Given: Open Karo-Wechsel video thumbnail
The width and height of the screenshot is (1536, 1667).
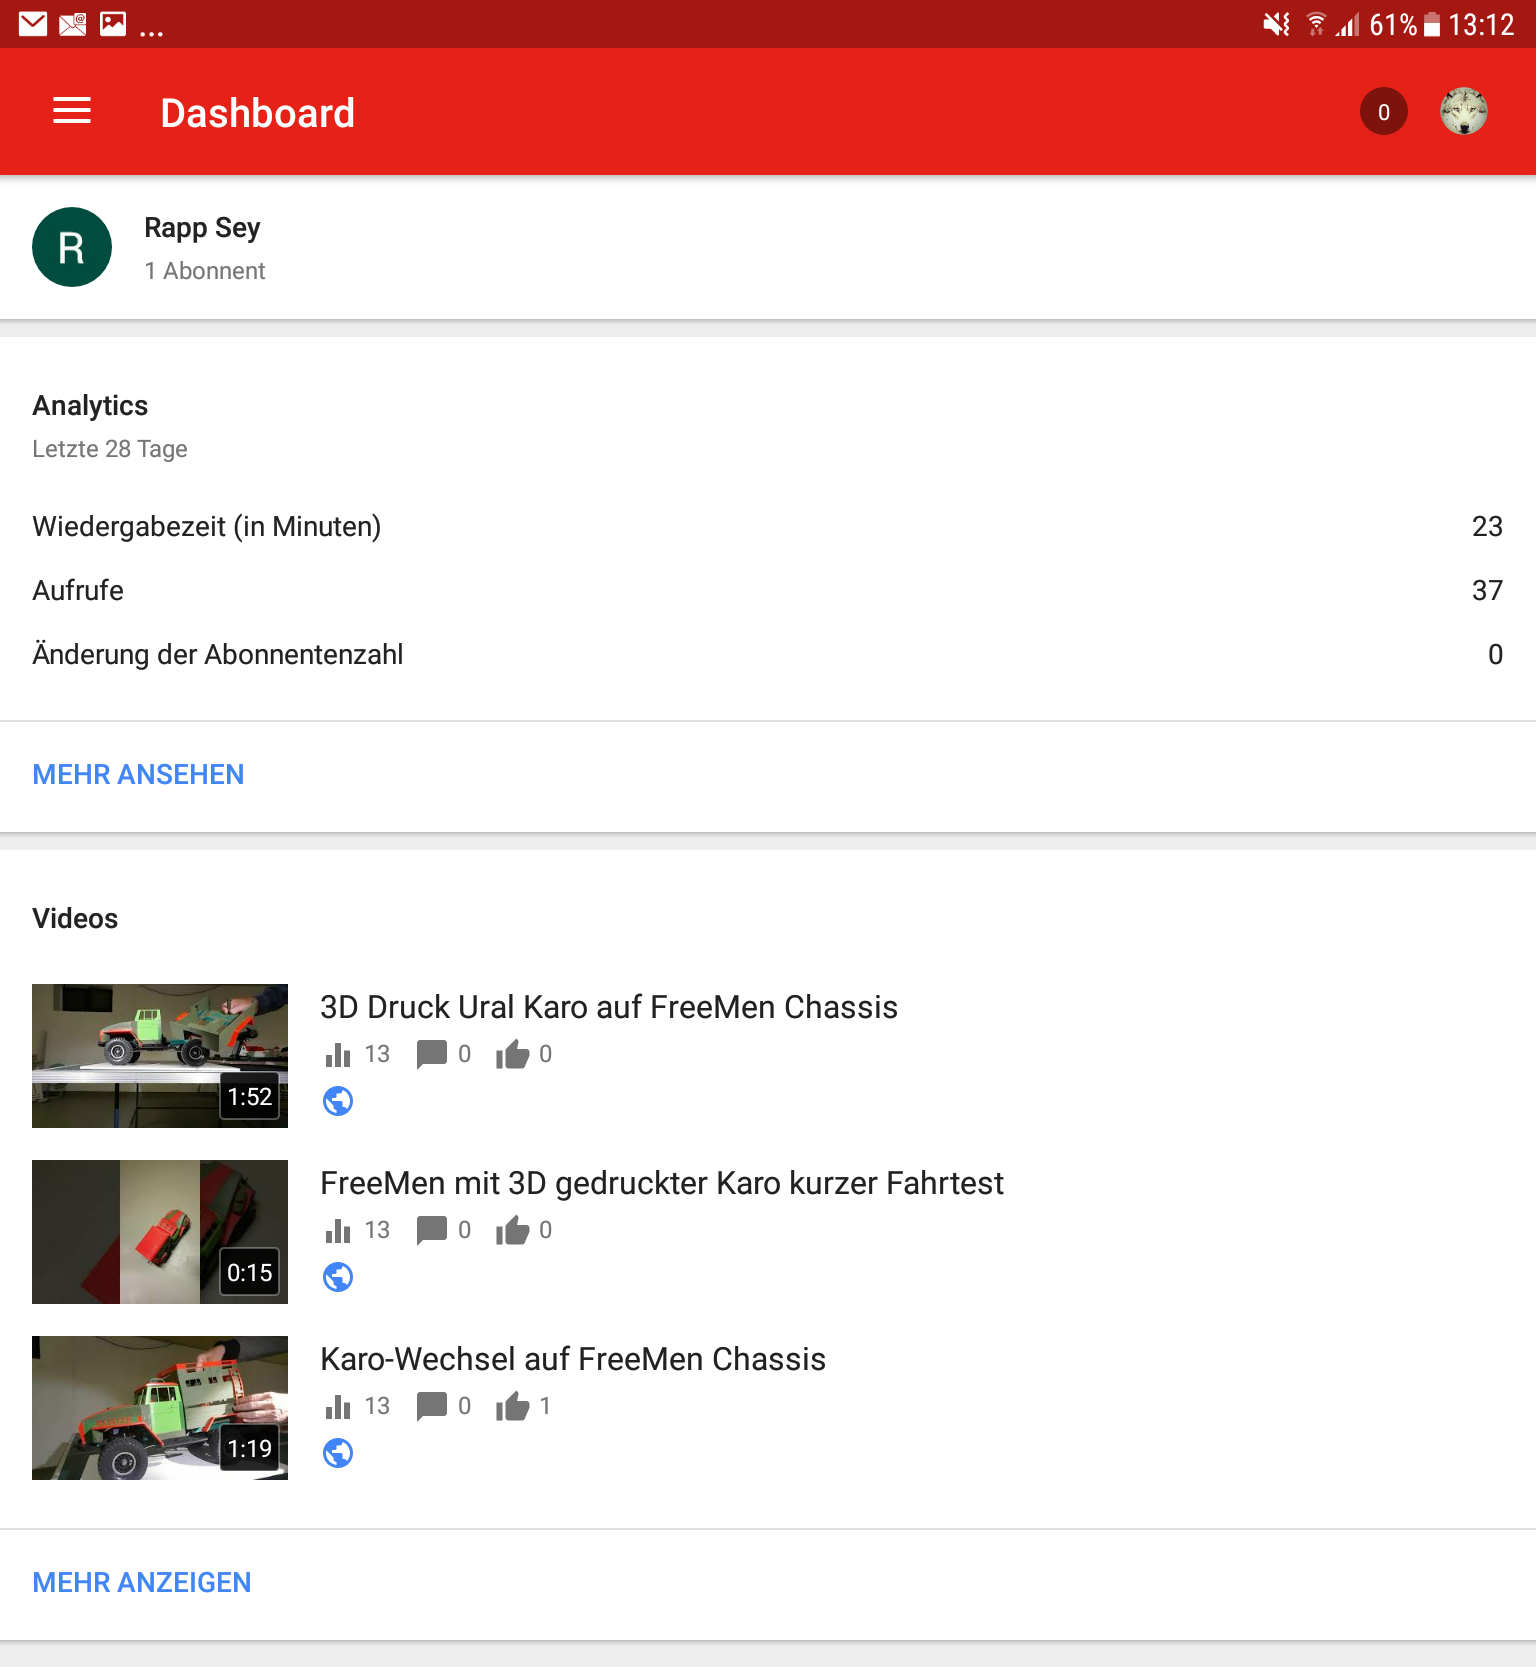Looking at the screenshot, I should coord(160,1408).
